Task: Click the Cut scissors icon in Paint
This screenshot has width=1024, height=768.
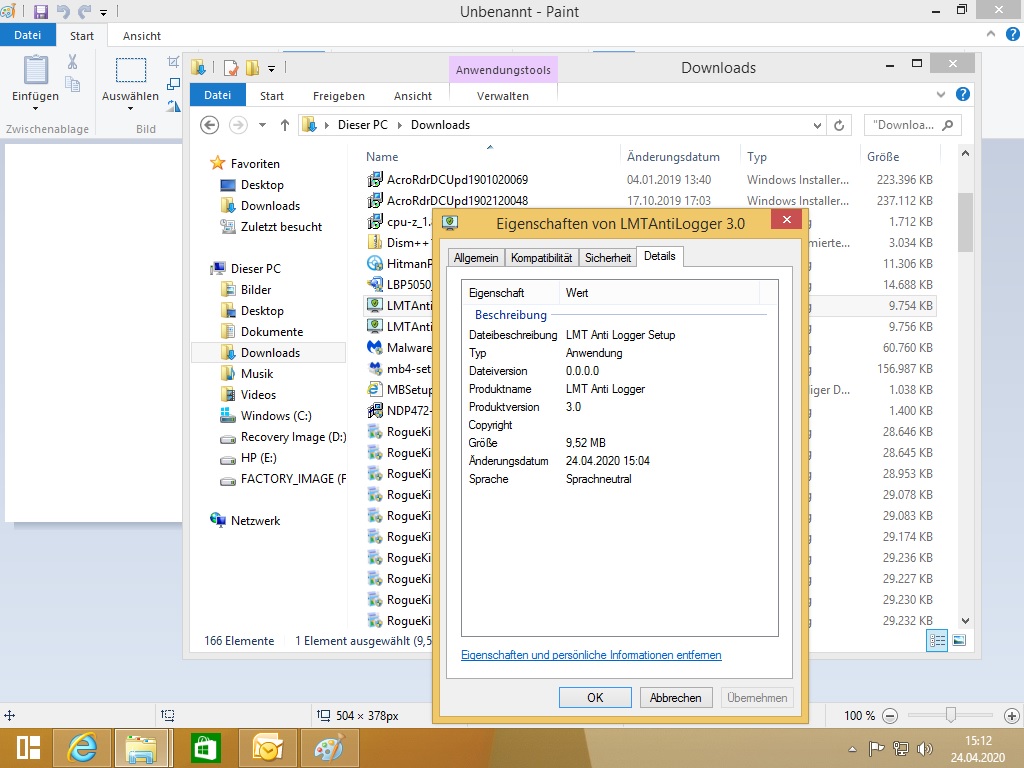Action: 72,62
